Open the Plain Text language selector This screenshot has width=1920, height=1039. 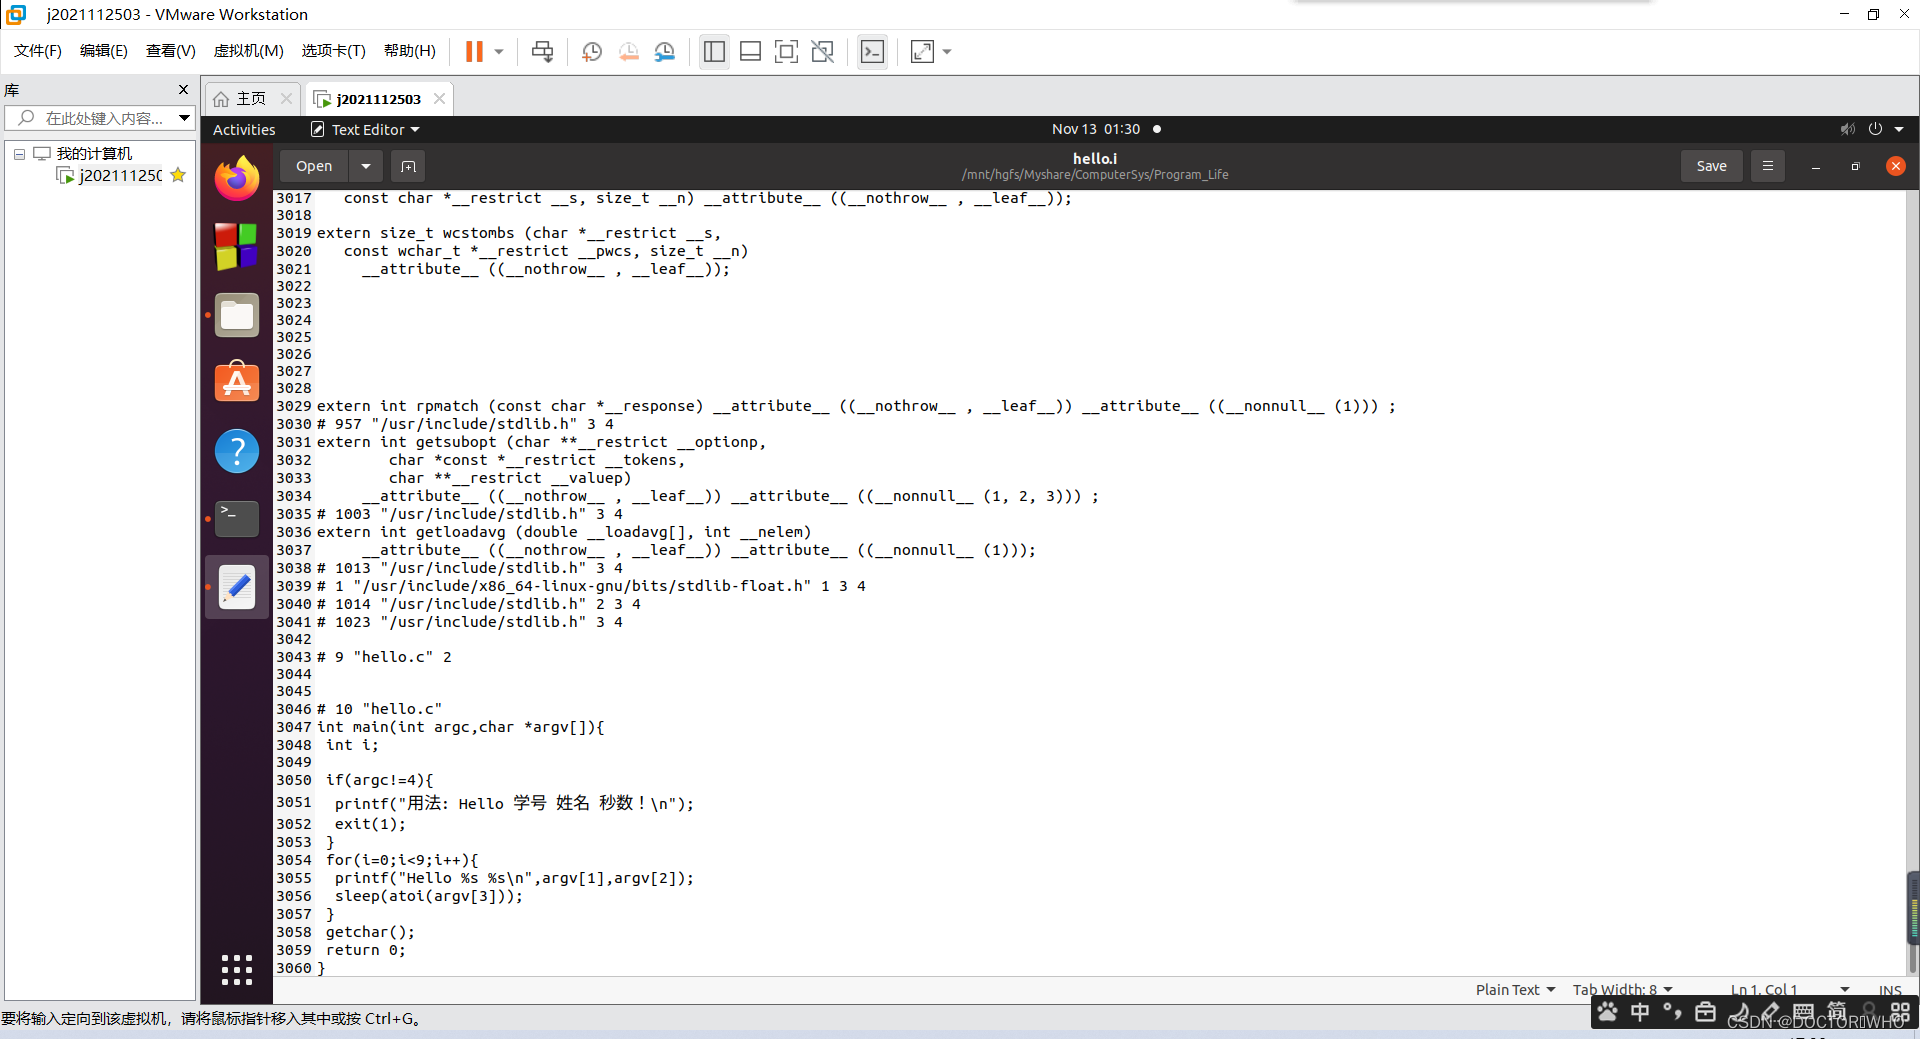(1515, 989)
